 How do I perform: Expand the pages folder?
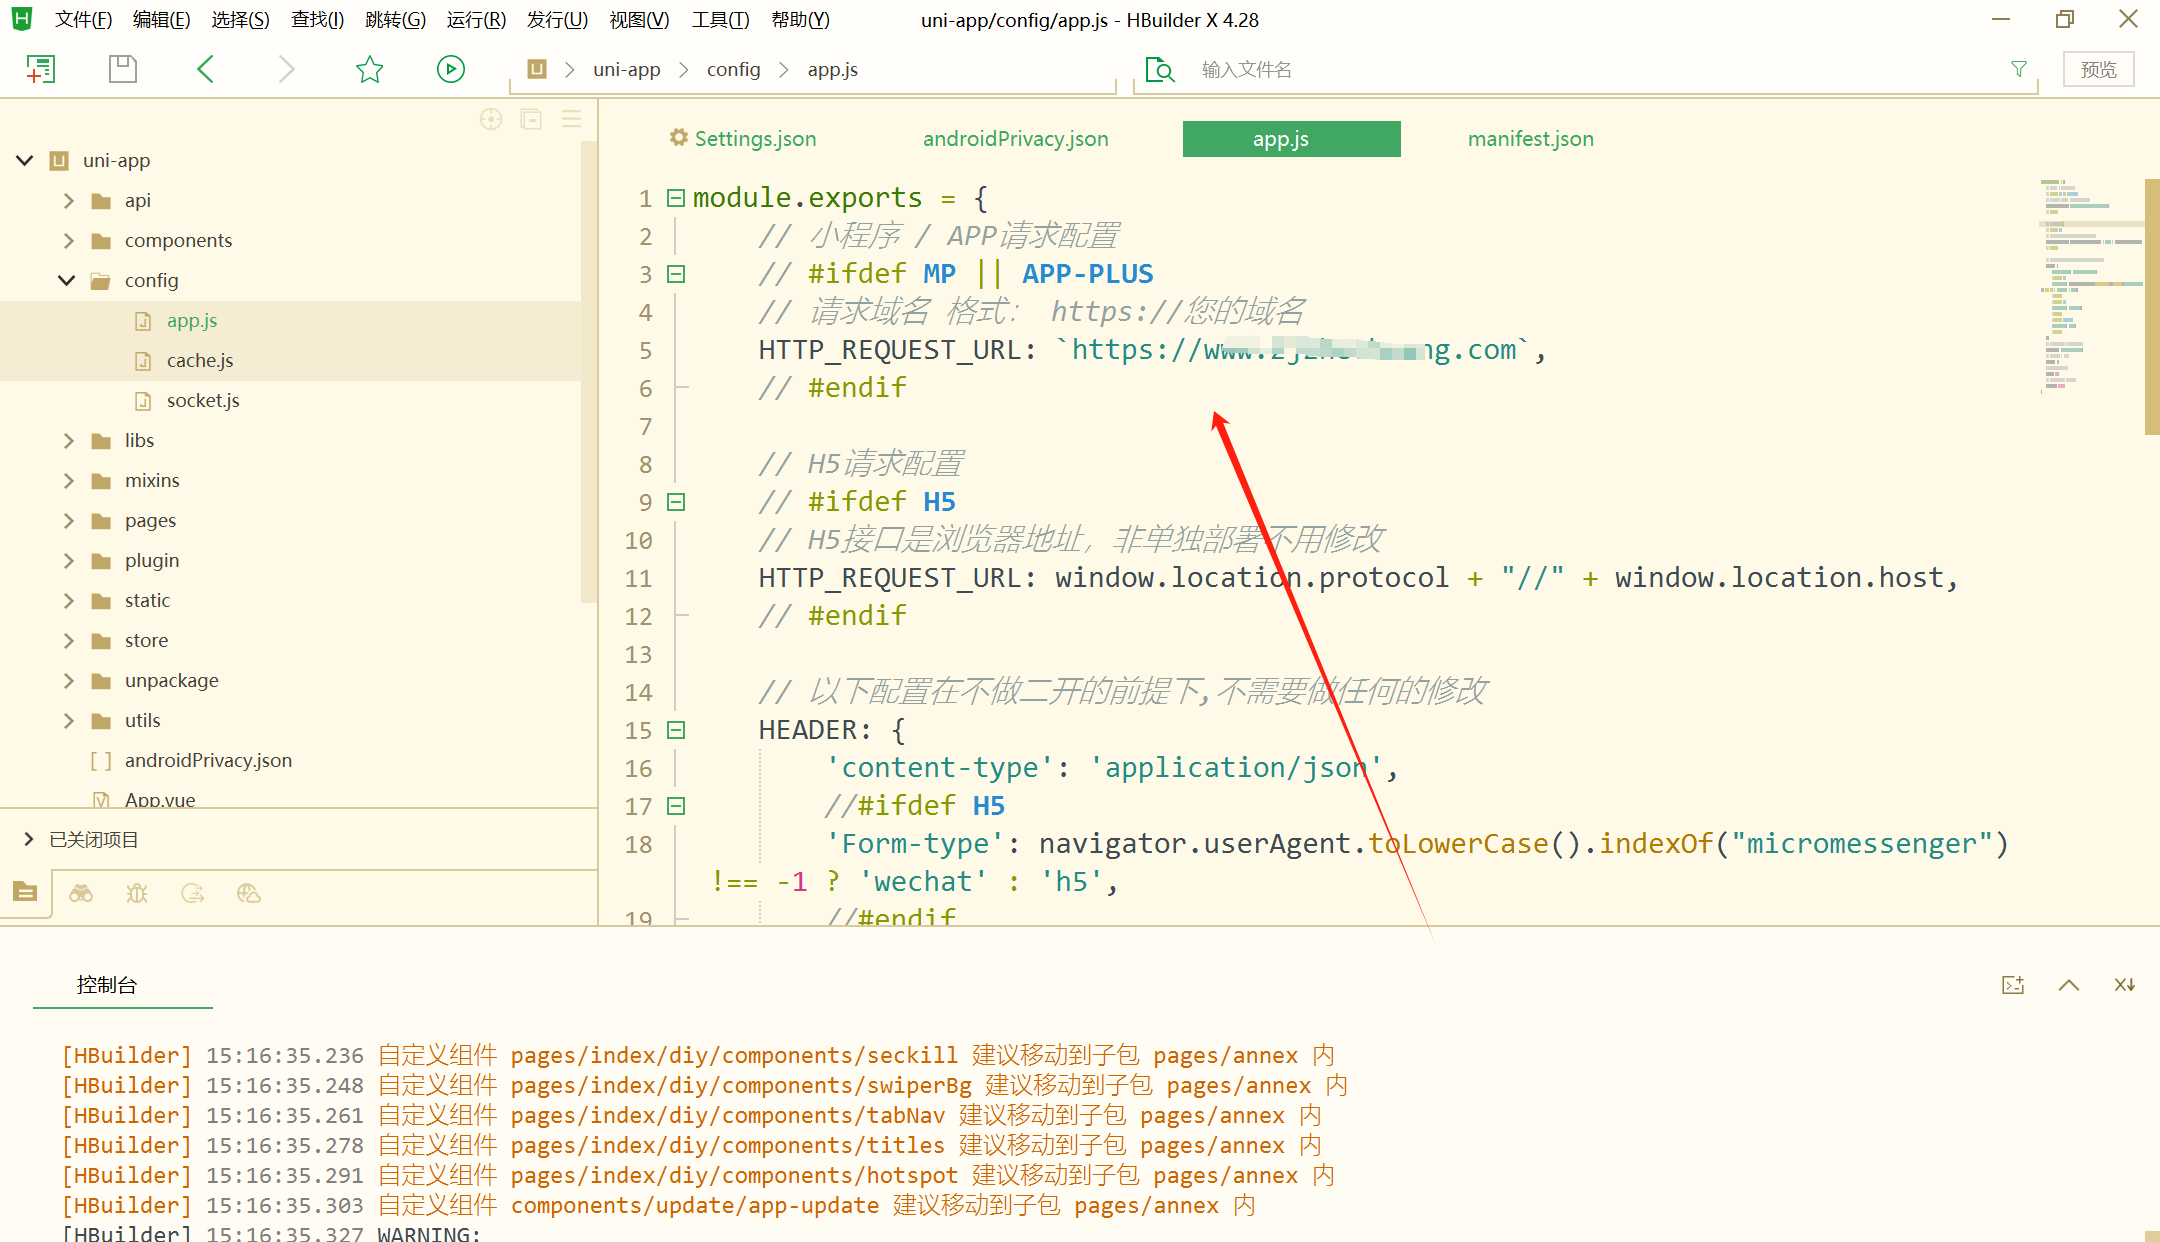click(68, 520)
